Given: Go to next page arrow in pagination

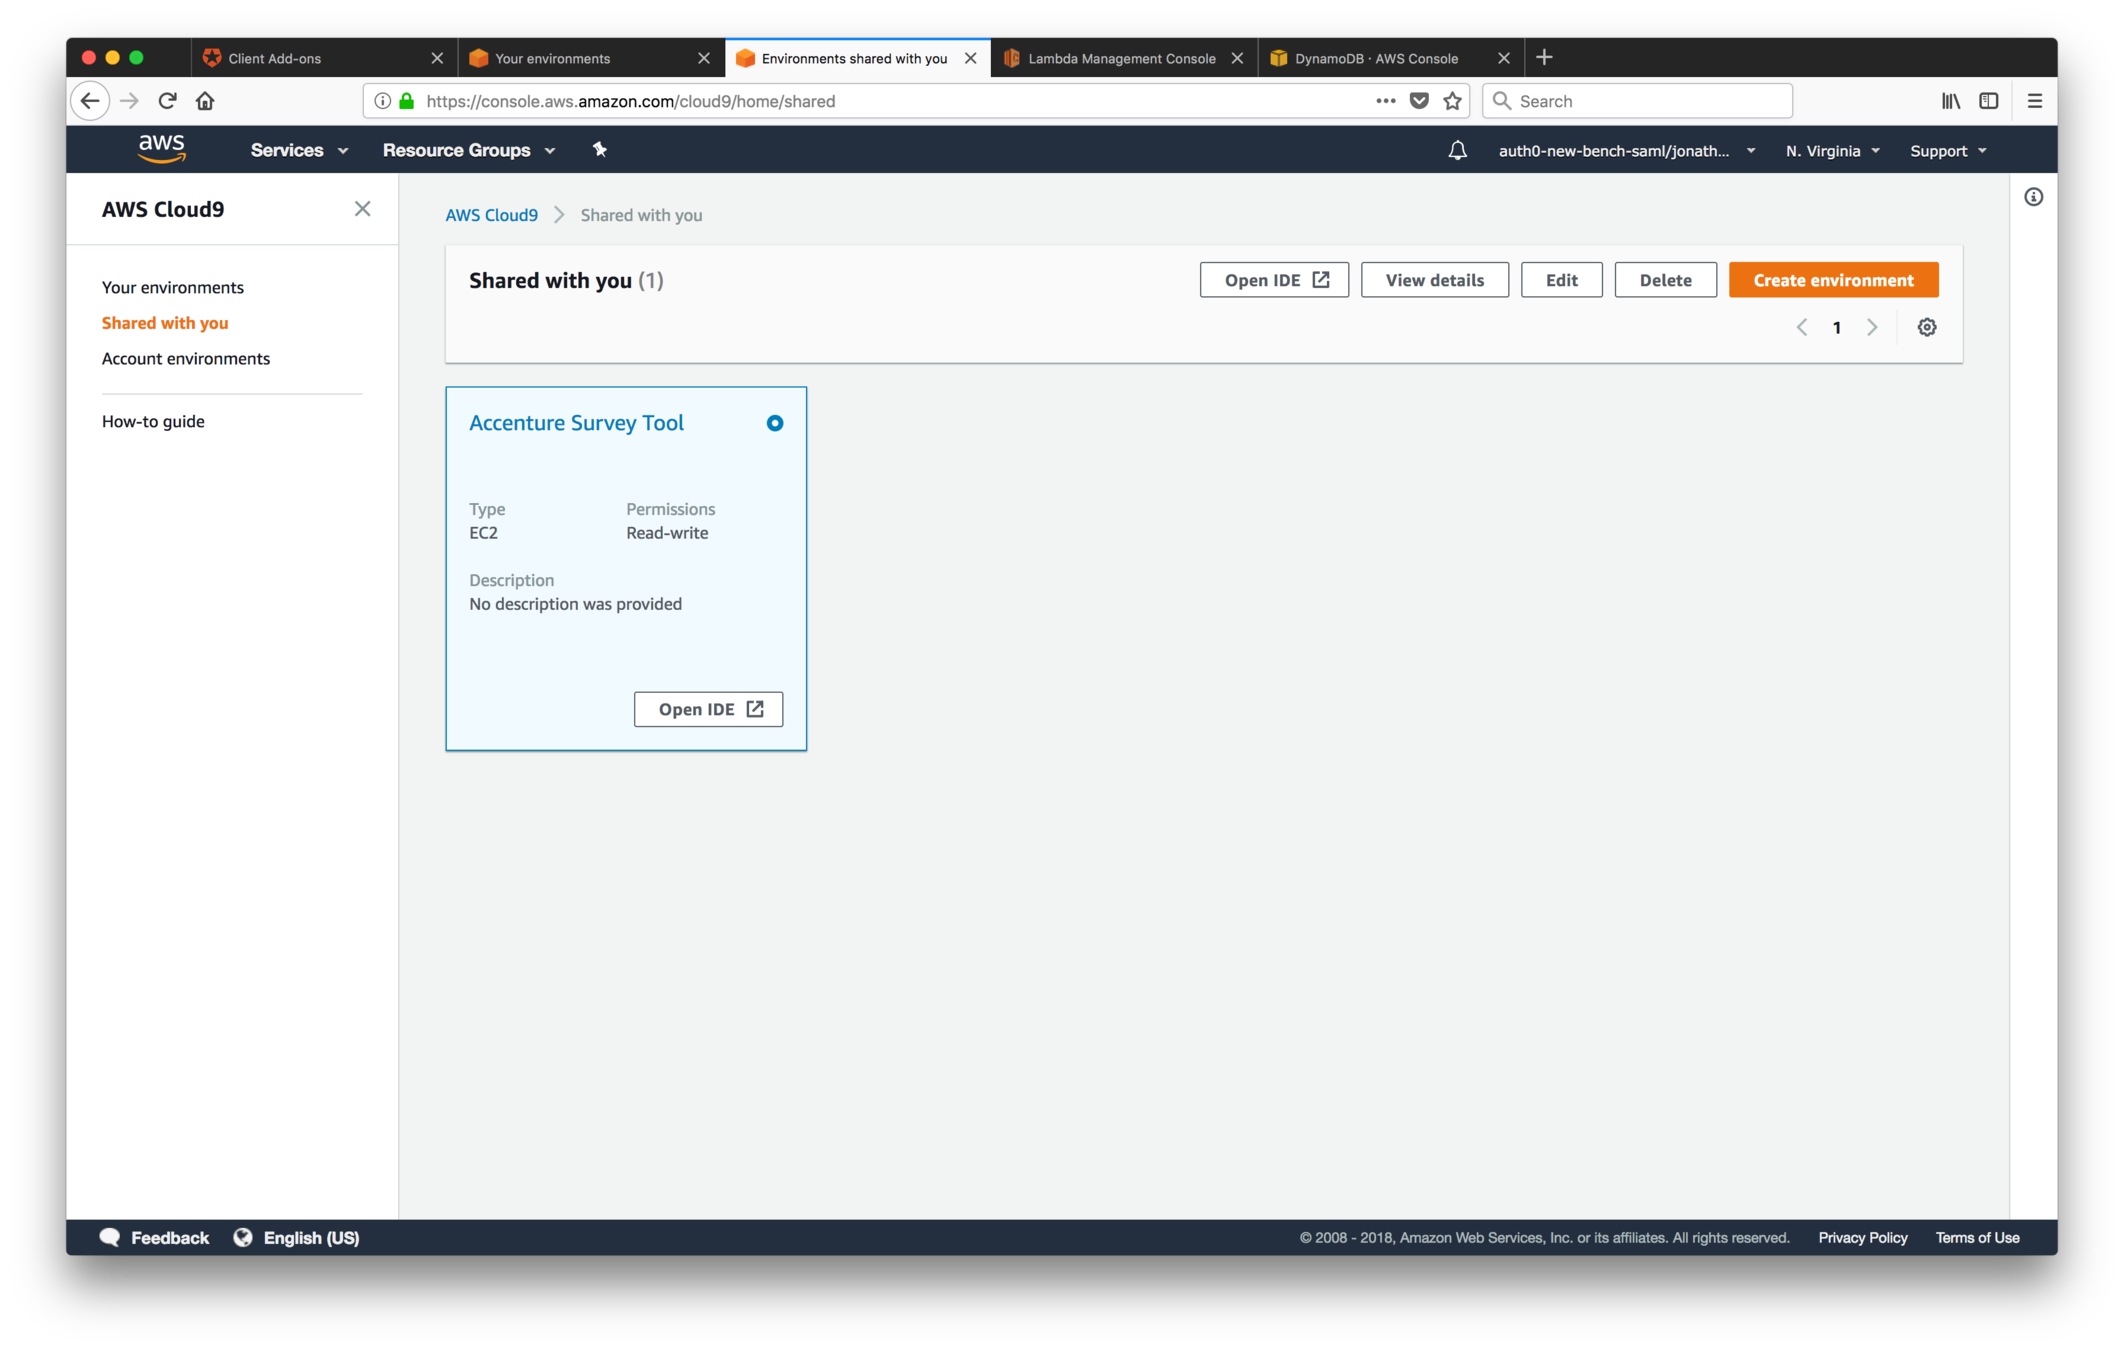Looking at the screenshot, I should point(1872,327).
